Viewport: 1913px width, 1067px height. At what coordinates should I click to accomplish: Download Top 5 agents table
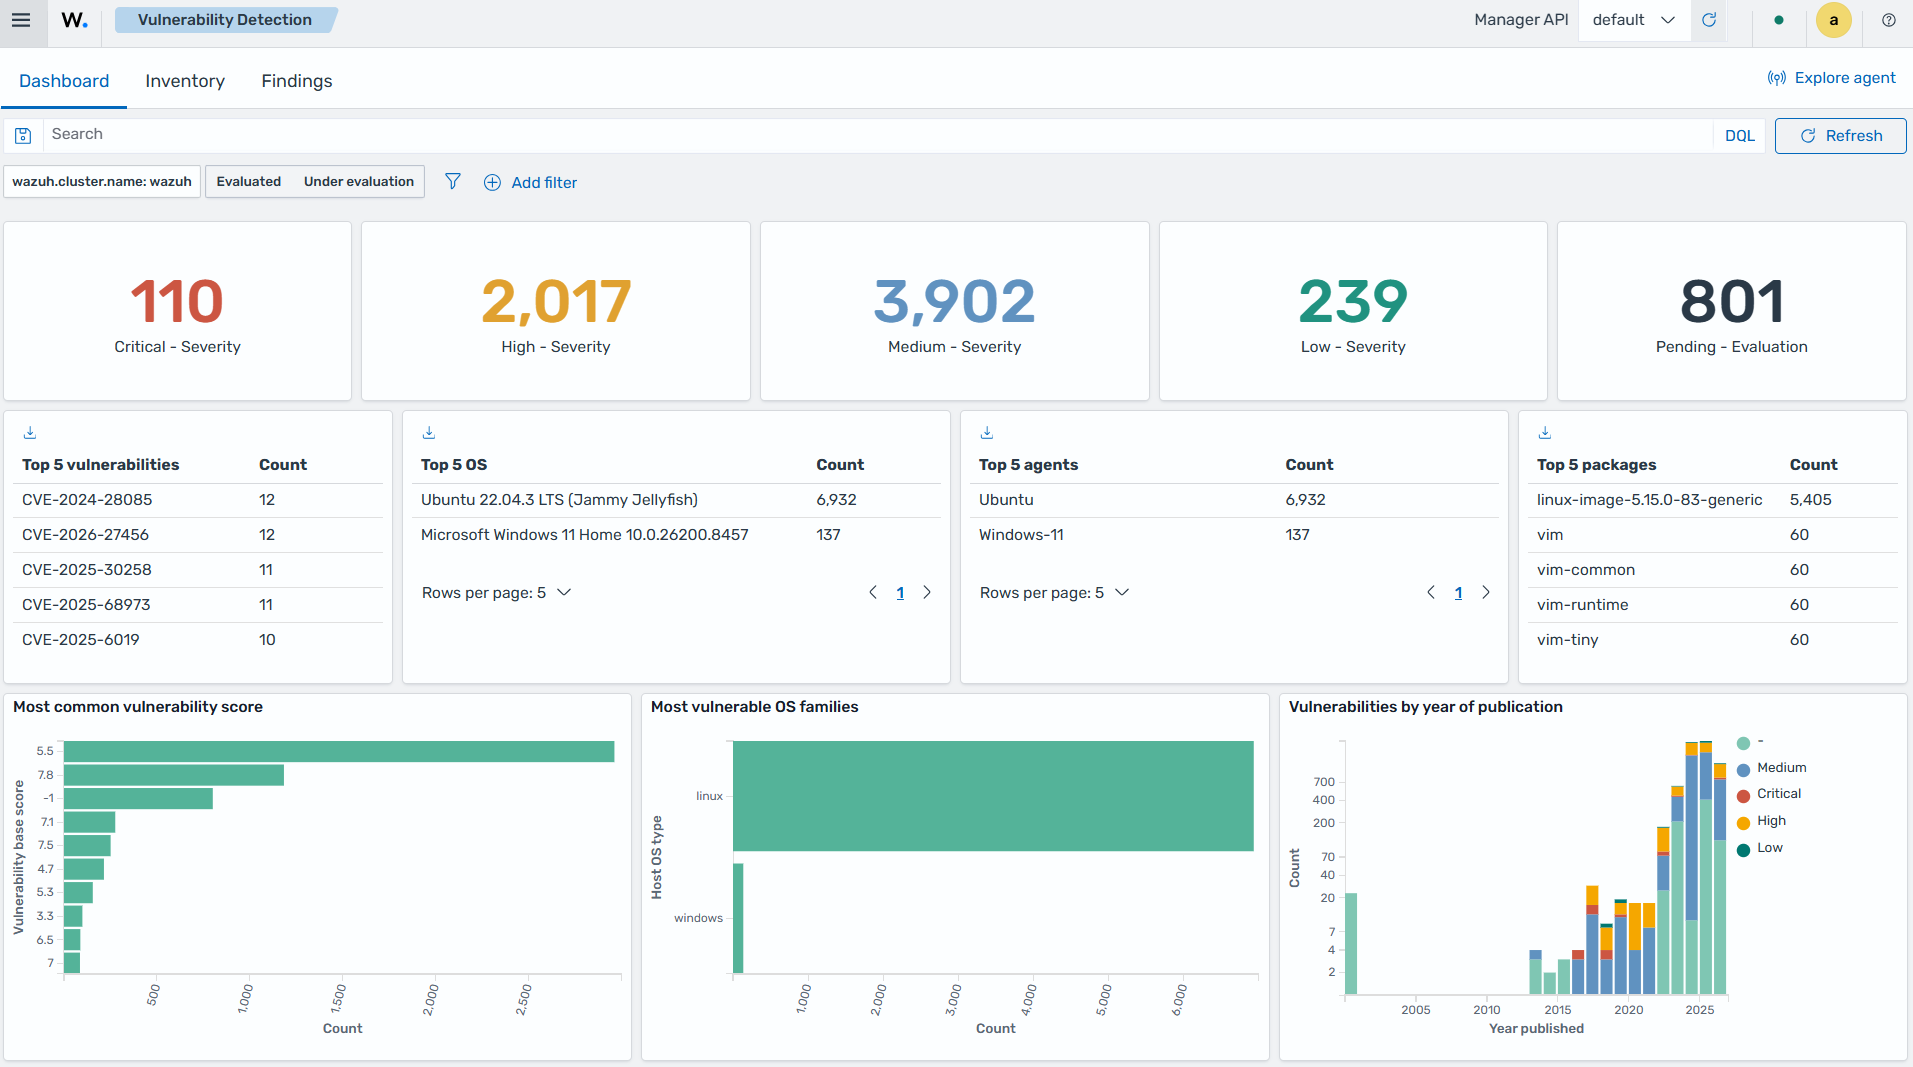pyautogui.click(x=987, y=432)
